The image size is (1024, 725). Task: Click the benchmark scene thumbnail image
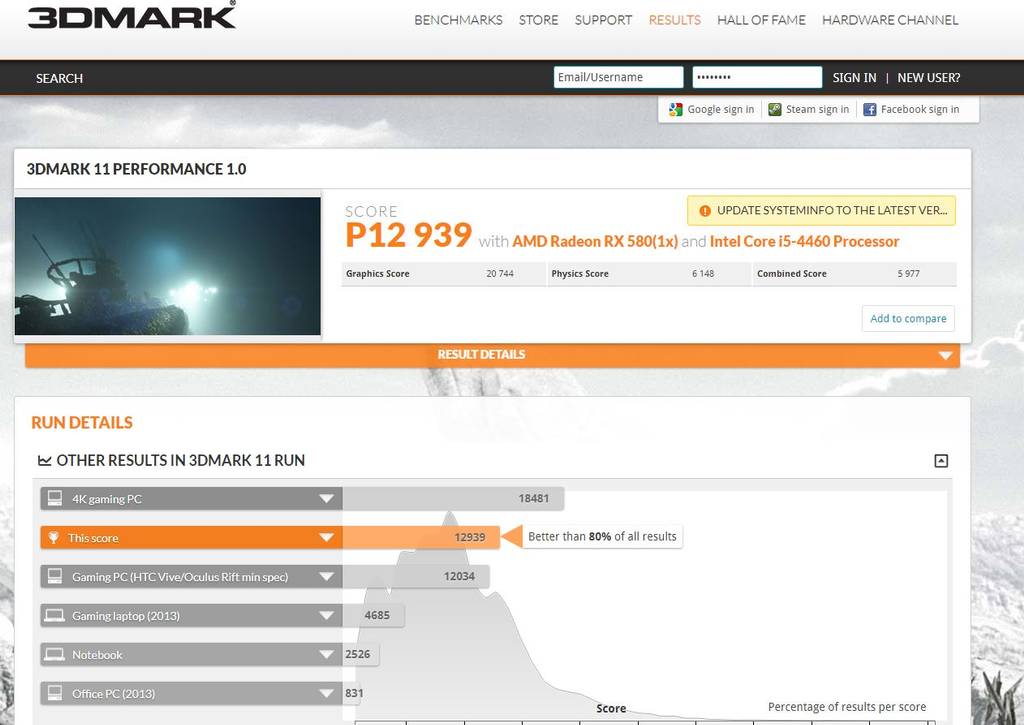168,266
